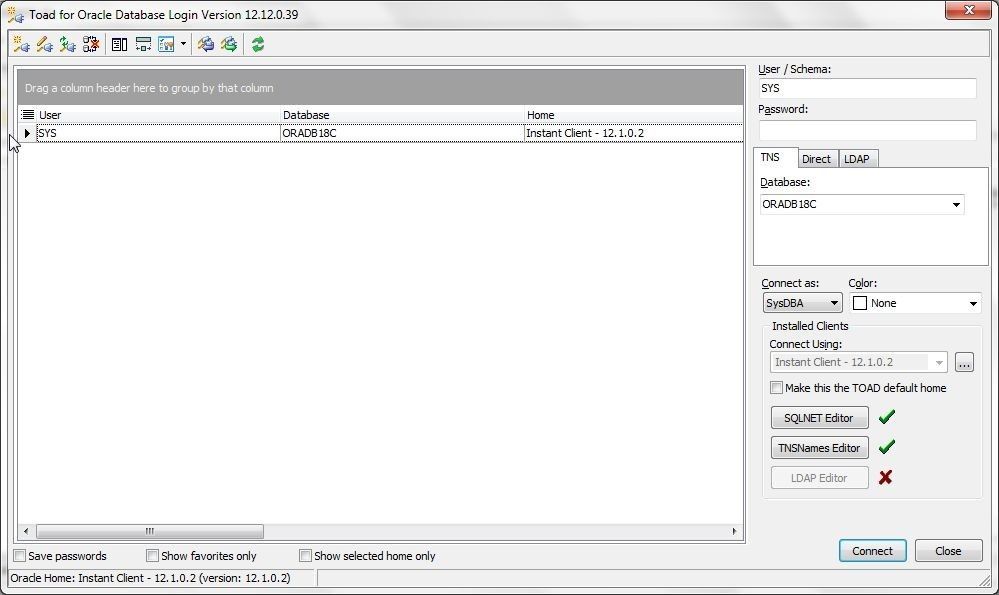This screenshot has height=595, width=999.
Task: Open the TNSNames Editor
Action: 819,448
